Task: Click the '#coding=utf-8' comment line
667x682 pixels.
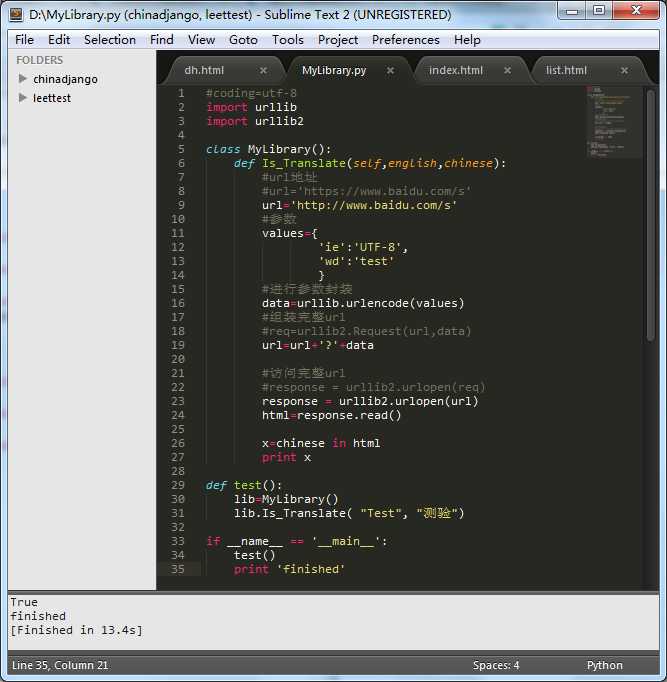Action: click(x=251, y=93)
